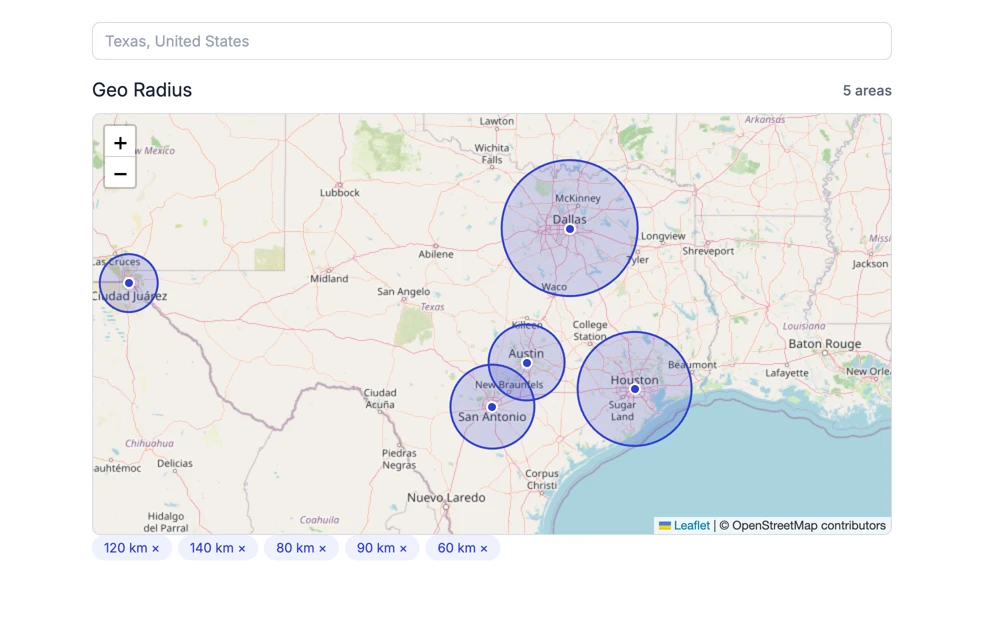
Task: Focus the Texas, United States search field
Action: pyautogui.click(x=492, y=41)
